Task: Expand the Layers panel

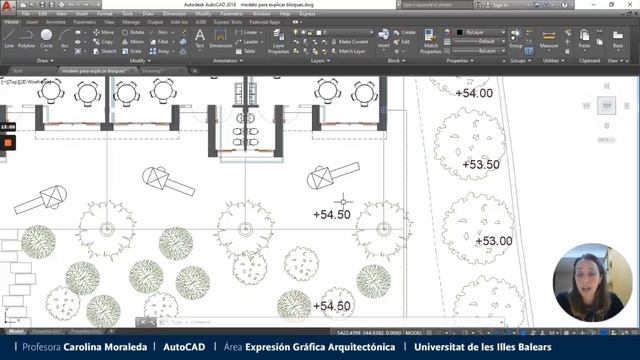Action: point(320,61)
